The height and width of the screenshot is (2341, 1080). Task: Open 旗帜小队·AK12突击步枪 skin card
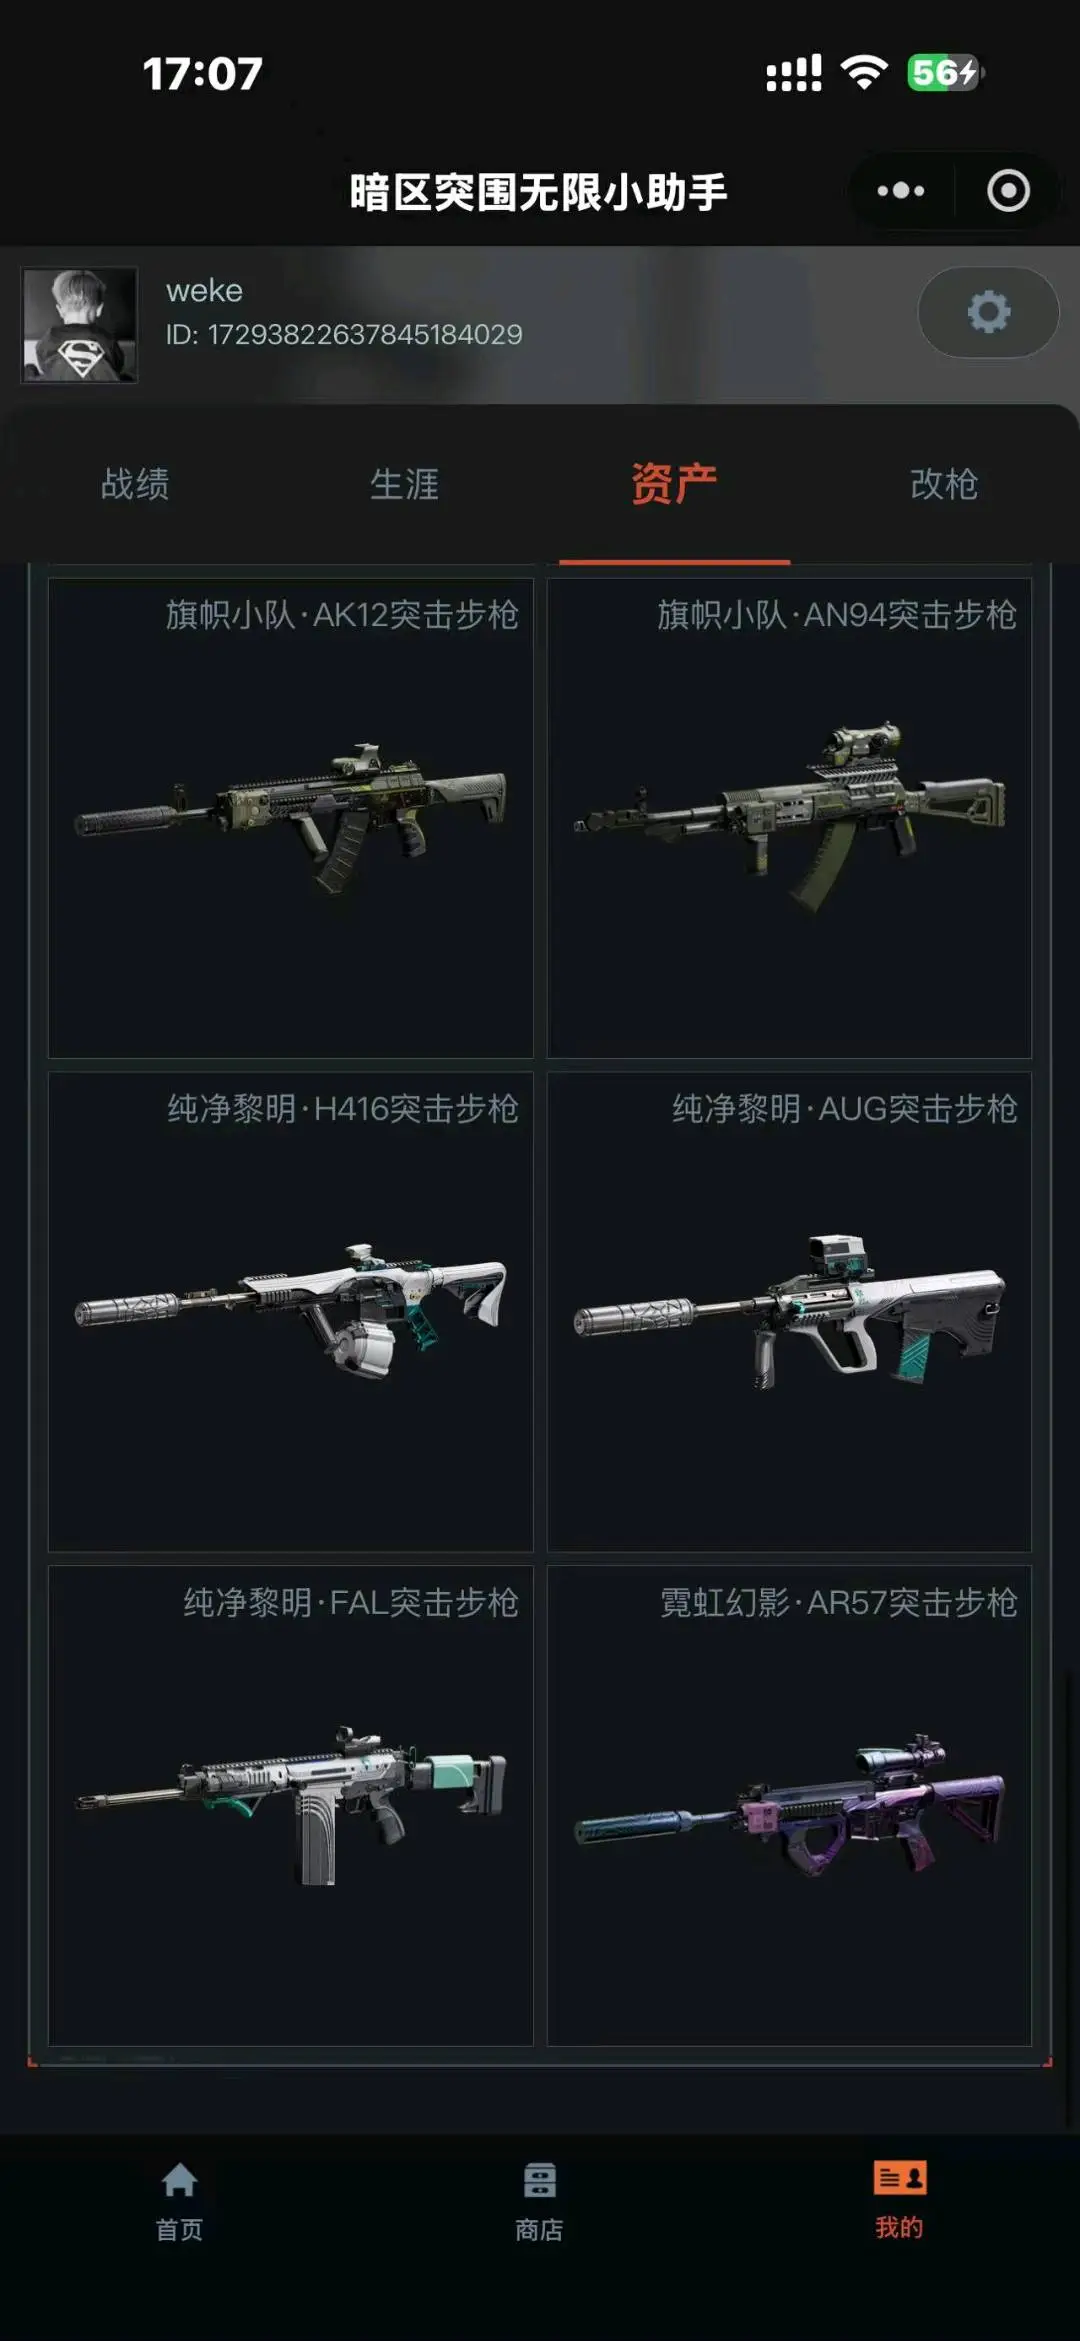pos(291,818)
